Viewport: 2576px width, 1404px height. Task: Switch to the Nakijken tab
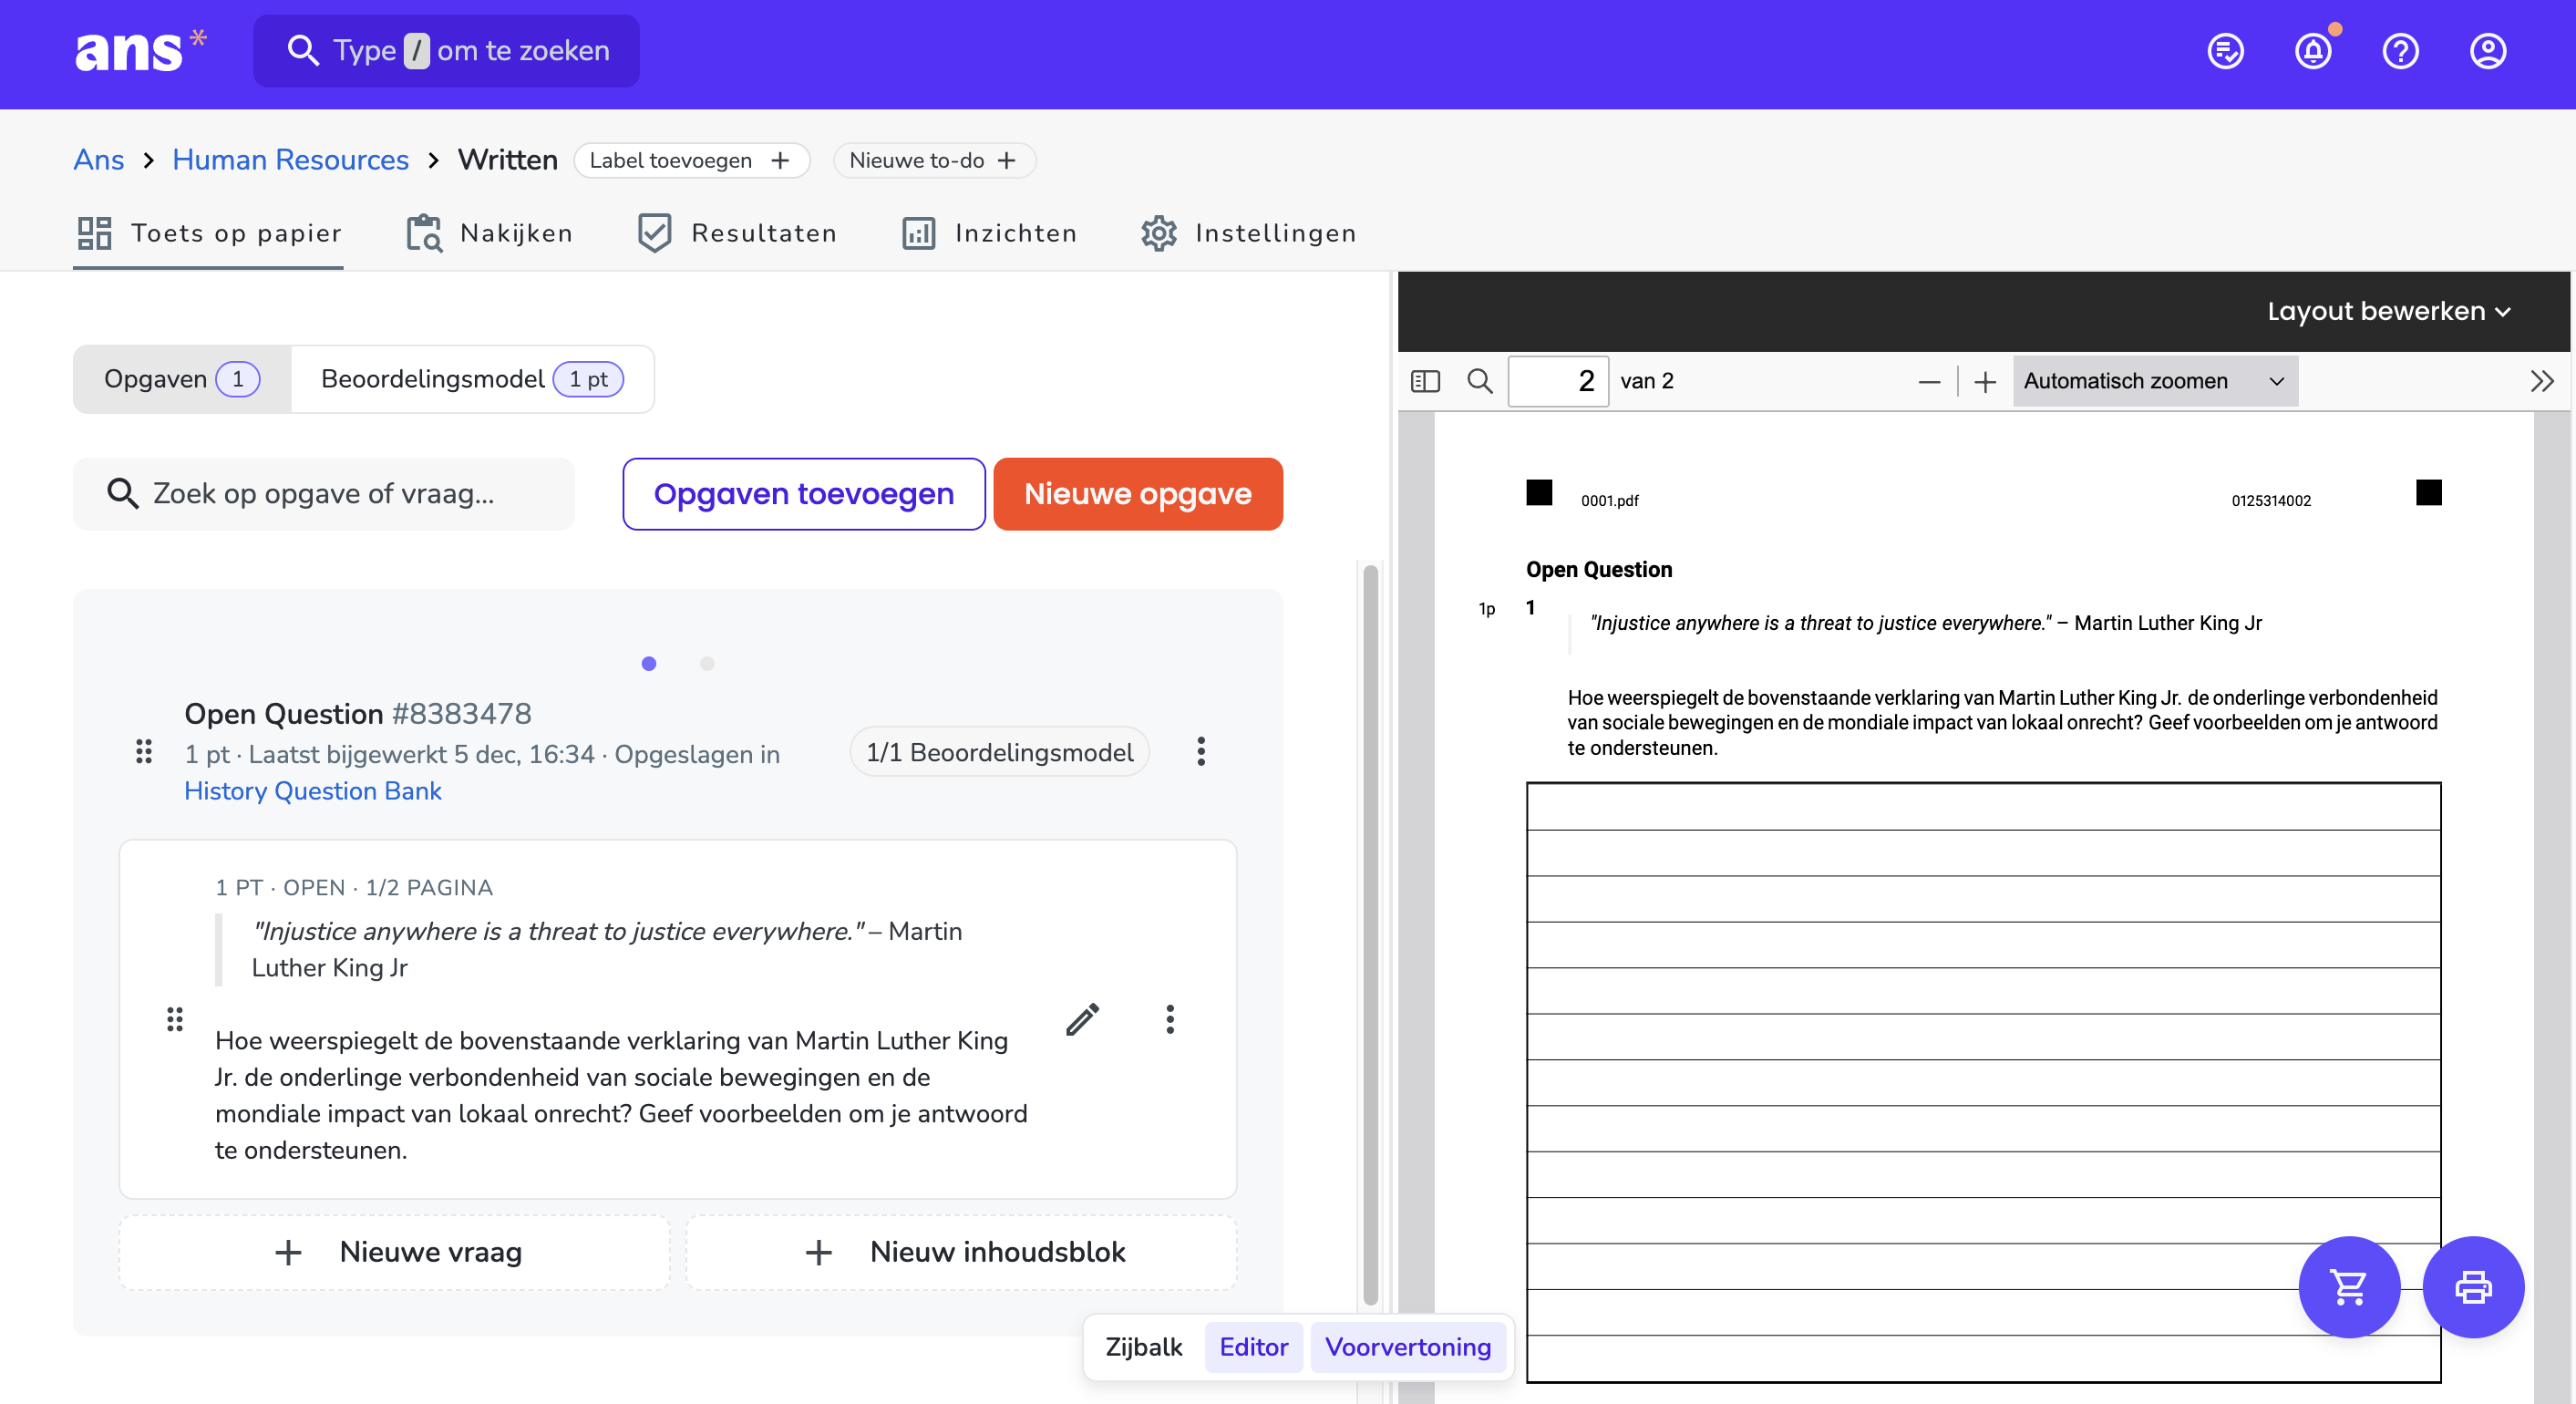point(489,233)
